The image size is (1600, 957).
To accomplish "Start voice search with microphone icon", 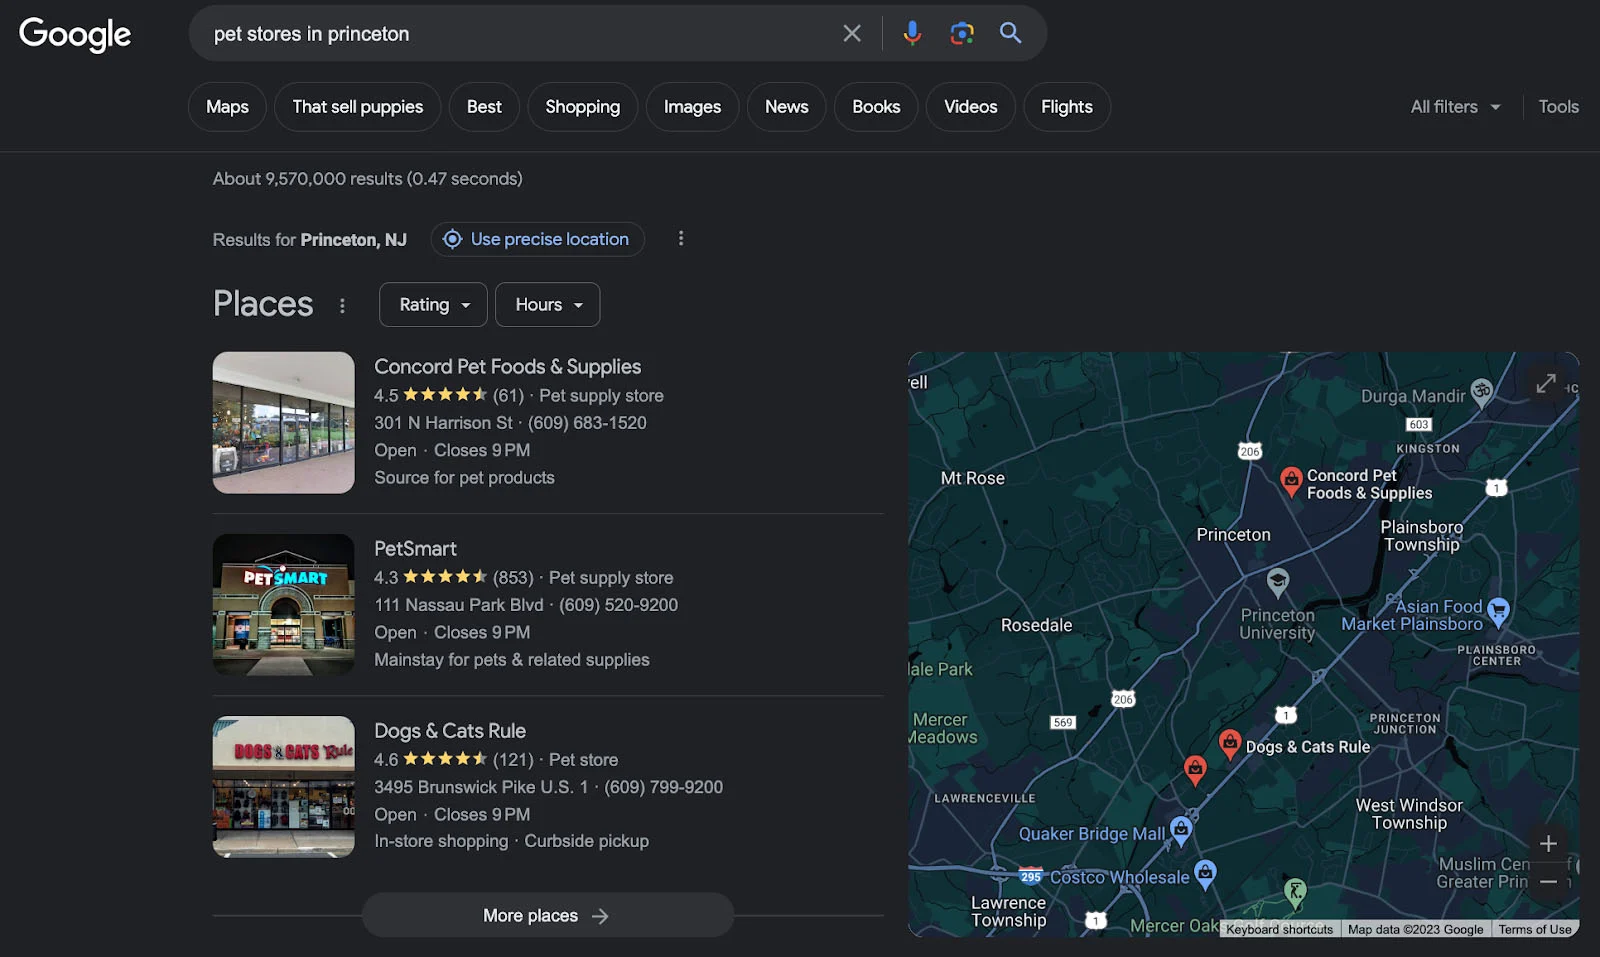I will tap(912, 33).
